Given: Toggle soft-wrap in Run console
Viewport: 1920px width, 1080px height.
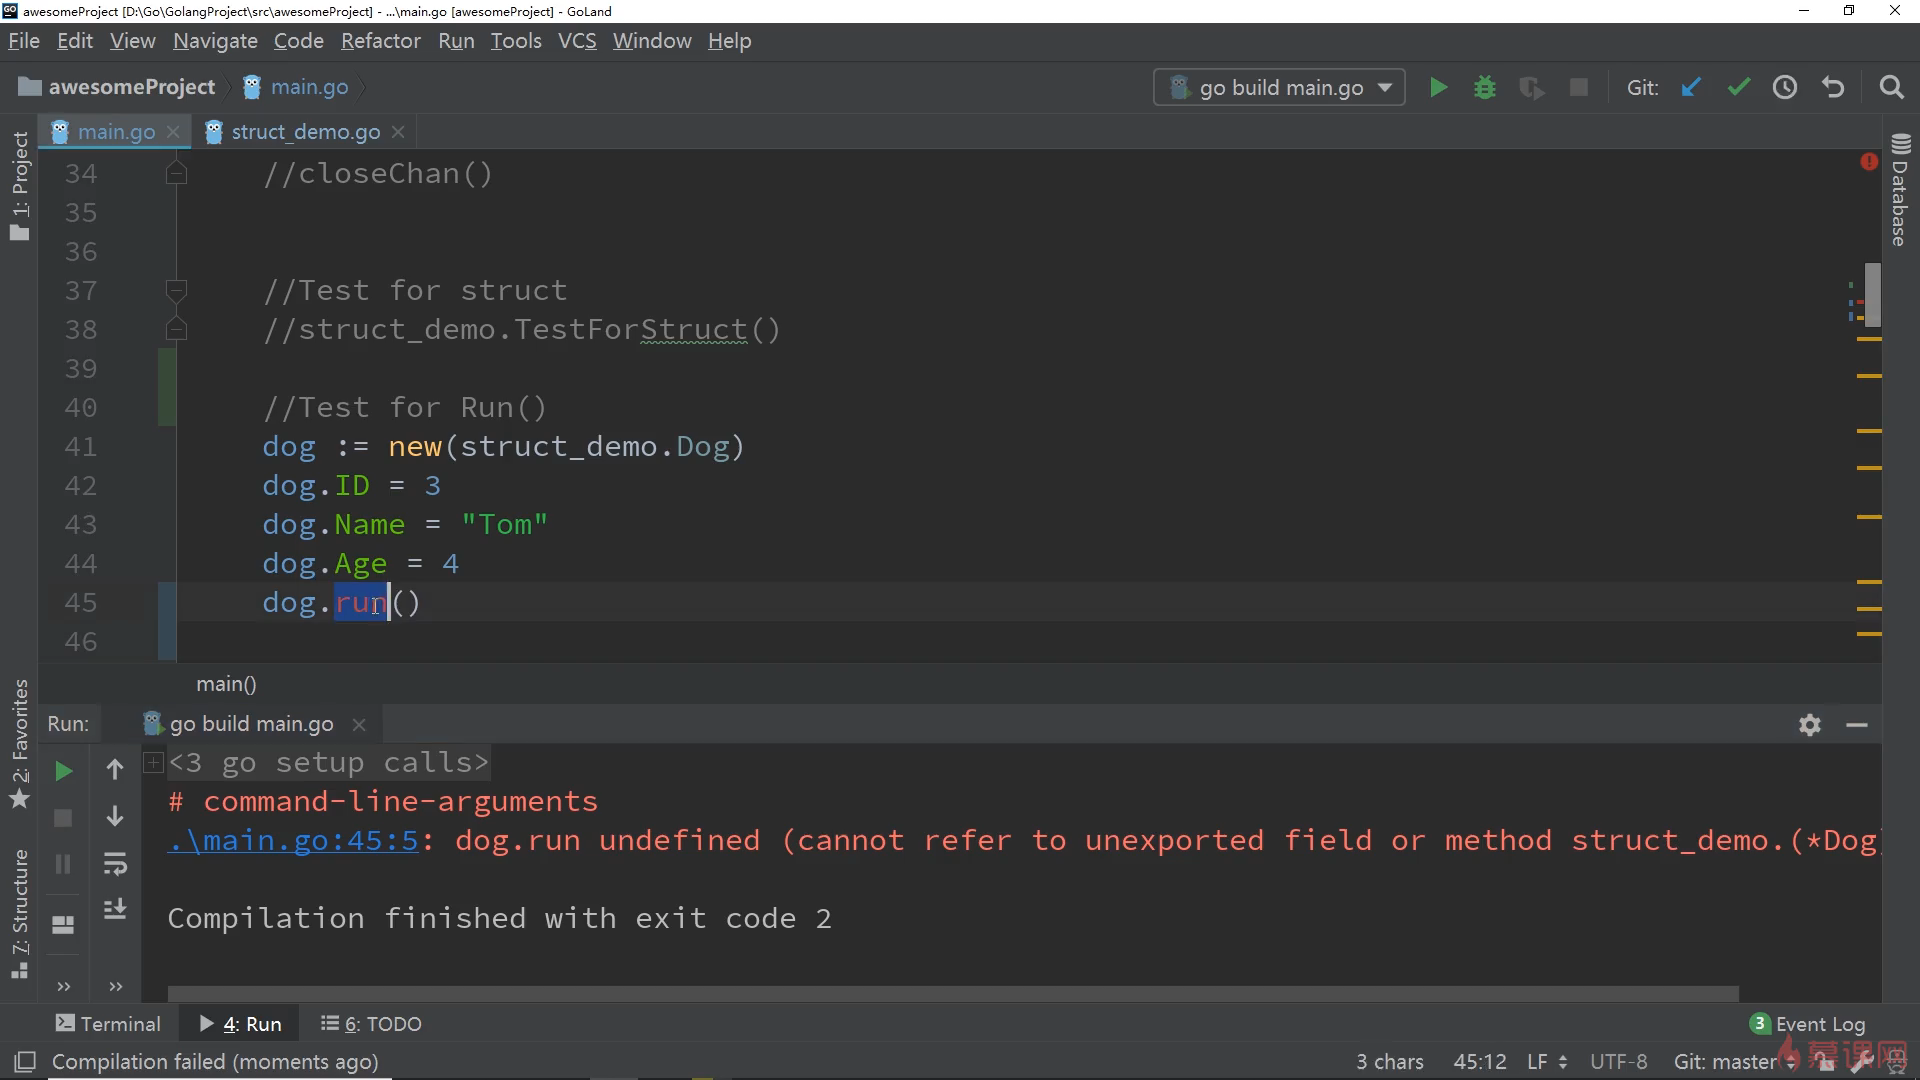Looking at the screenshot, I should [115, 864].
